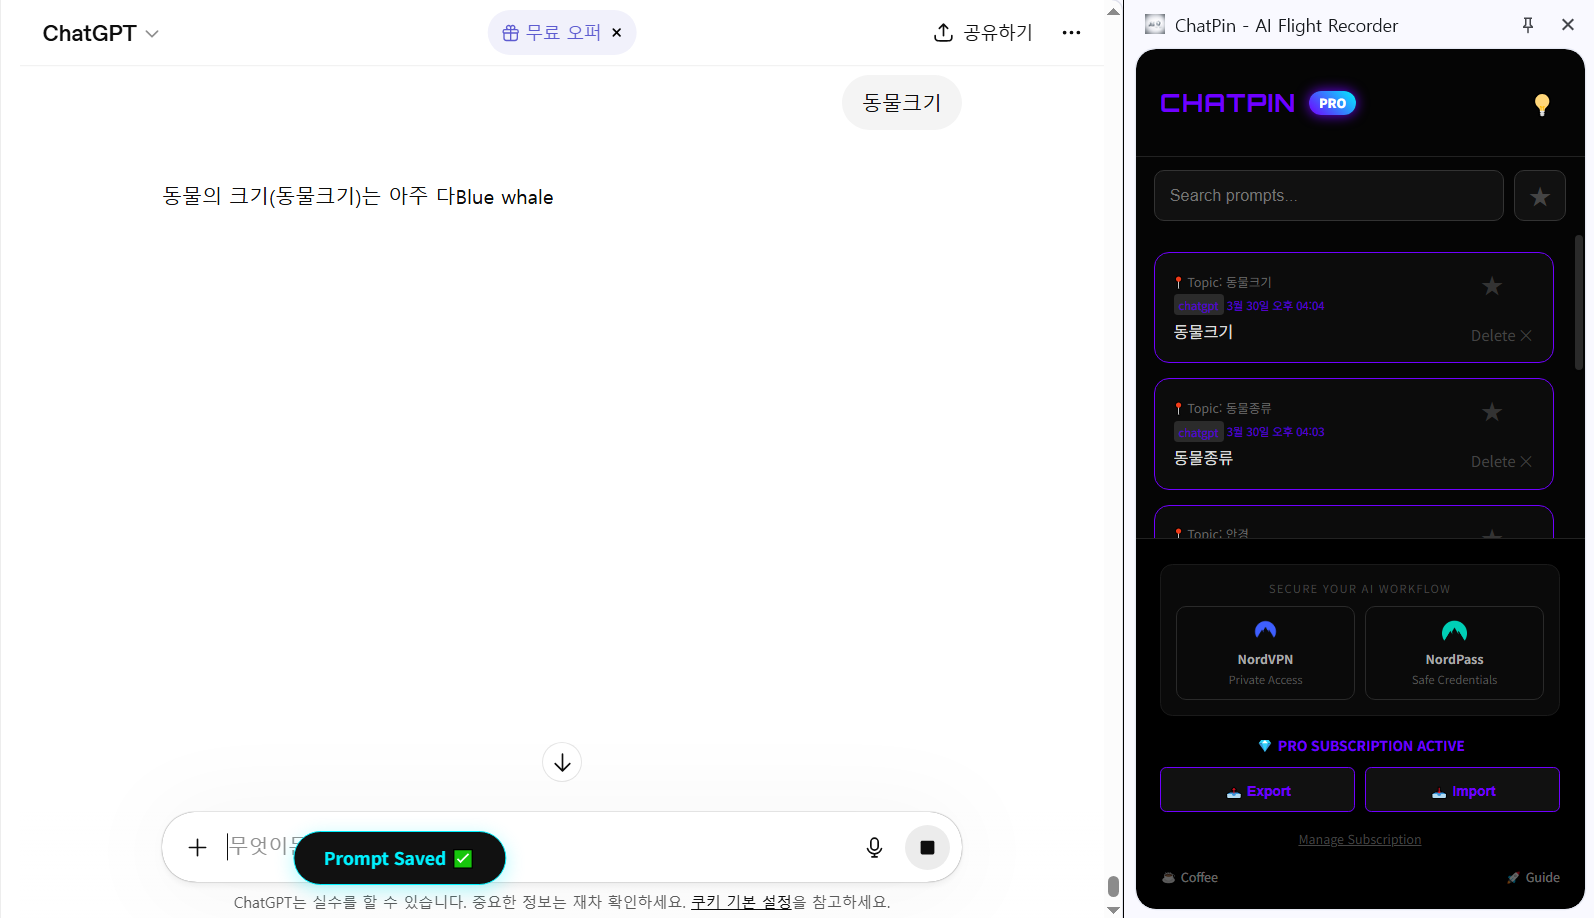Click the chatgpt tag on 동물크기 card

1198,306
